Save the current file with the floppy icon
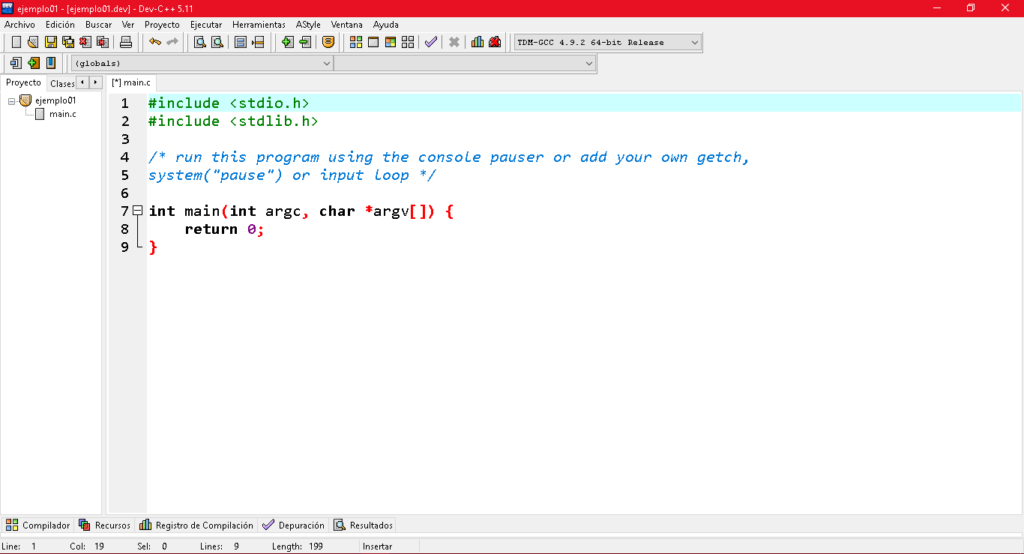The image size is (1024, 554). (50, 42)
